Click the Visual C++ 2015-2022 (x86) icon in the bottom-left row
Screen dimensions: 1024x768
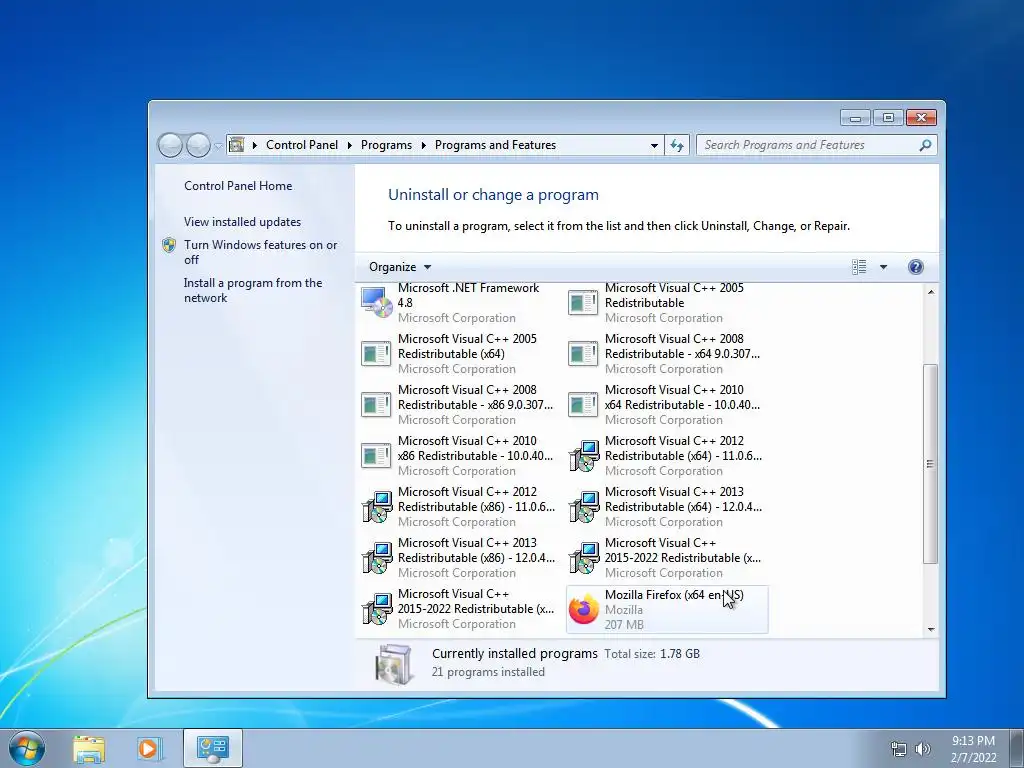pyautogui.click(x=377, y=609)
